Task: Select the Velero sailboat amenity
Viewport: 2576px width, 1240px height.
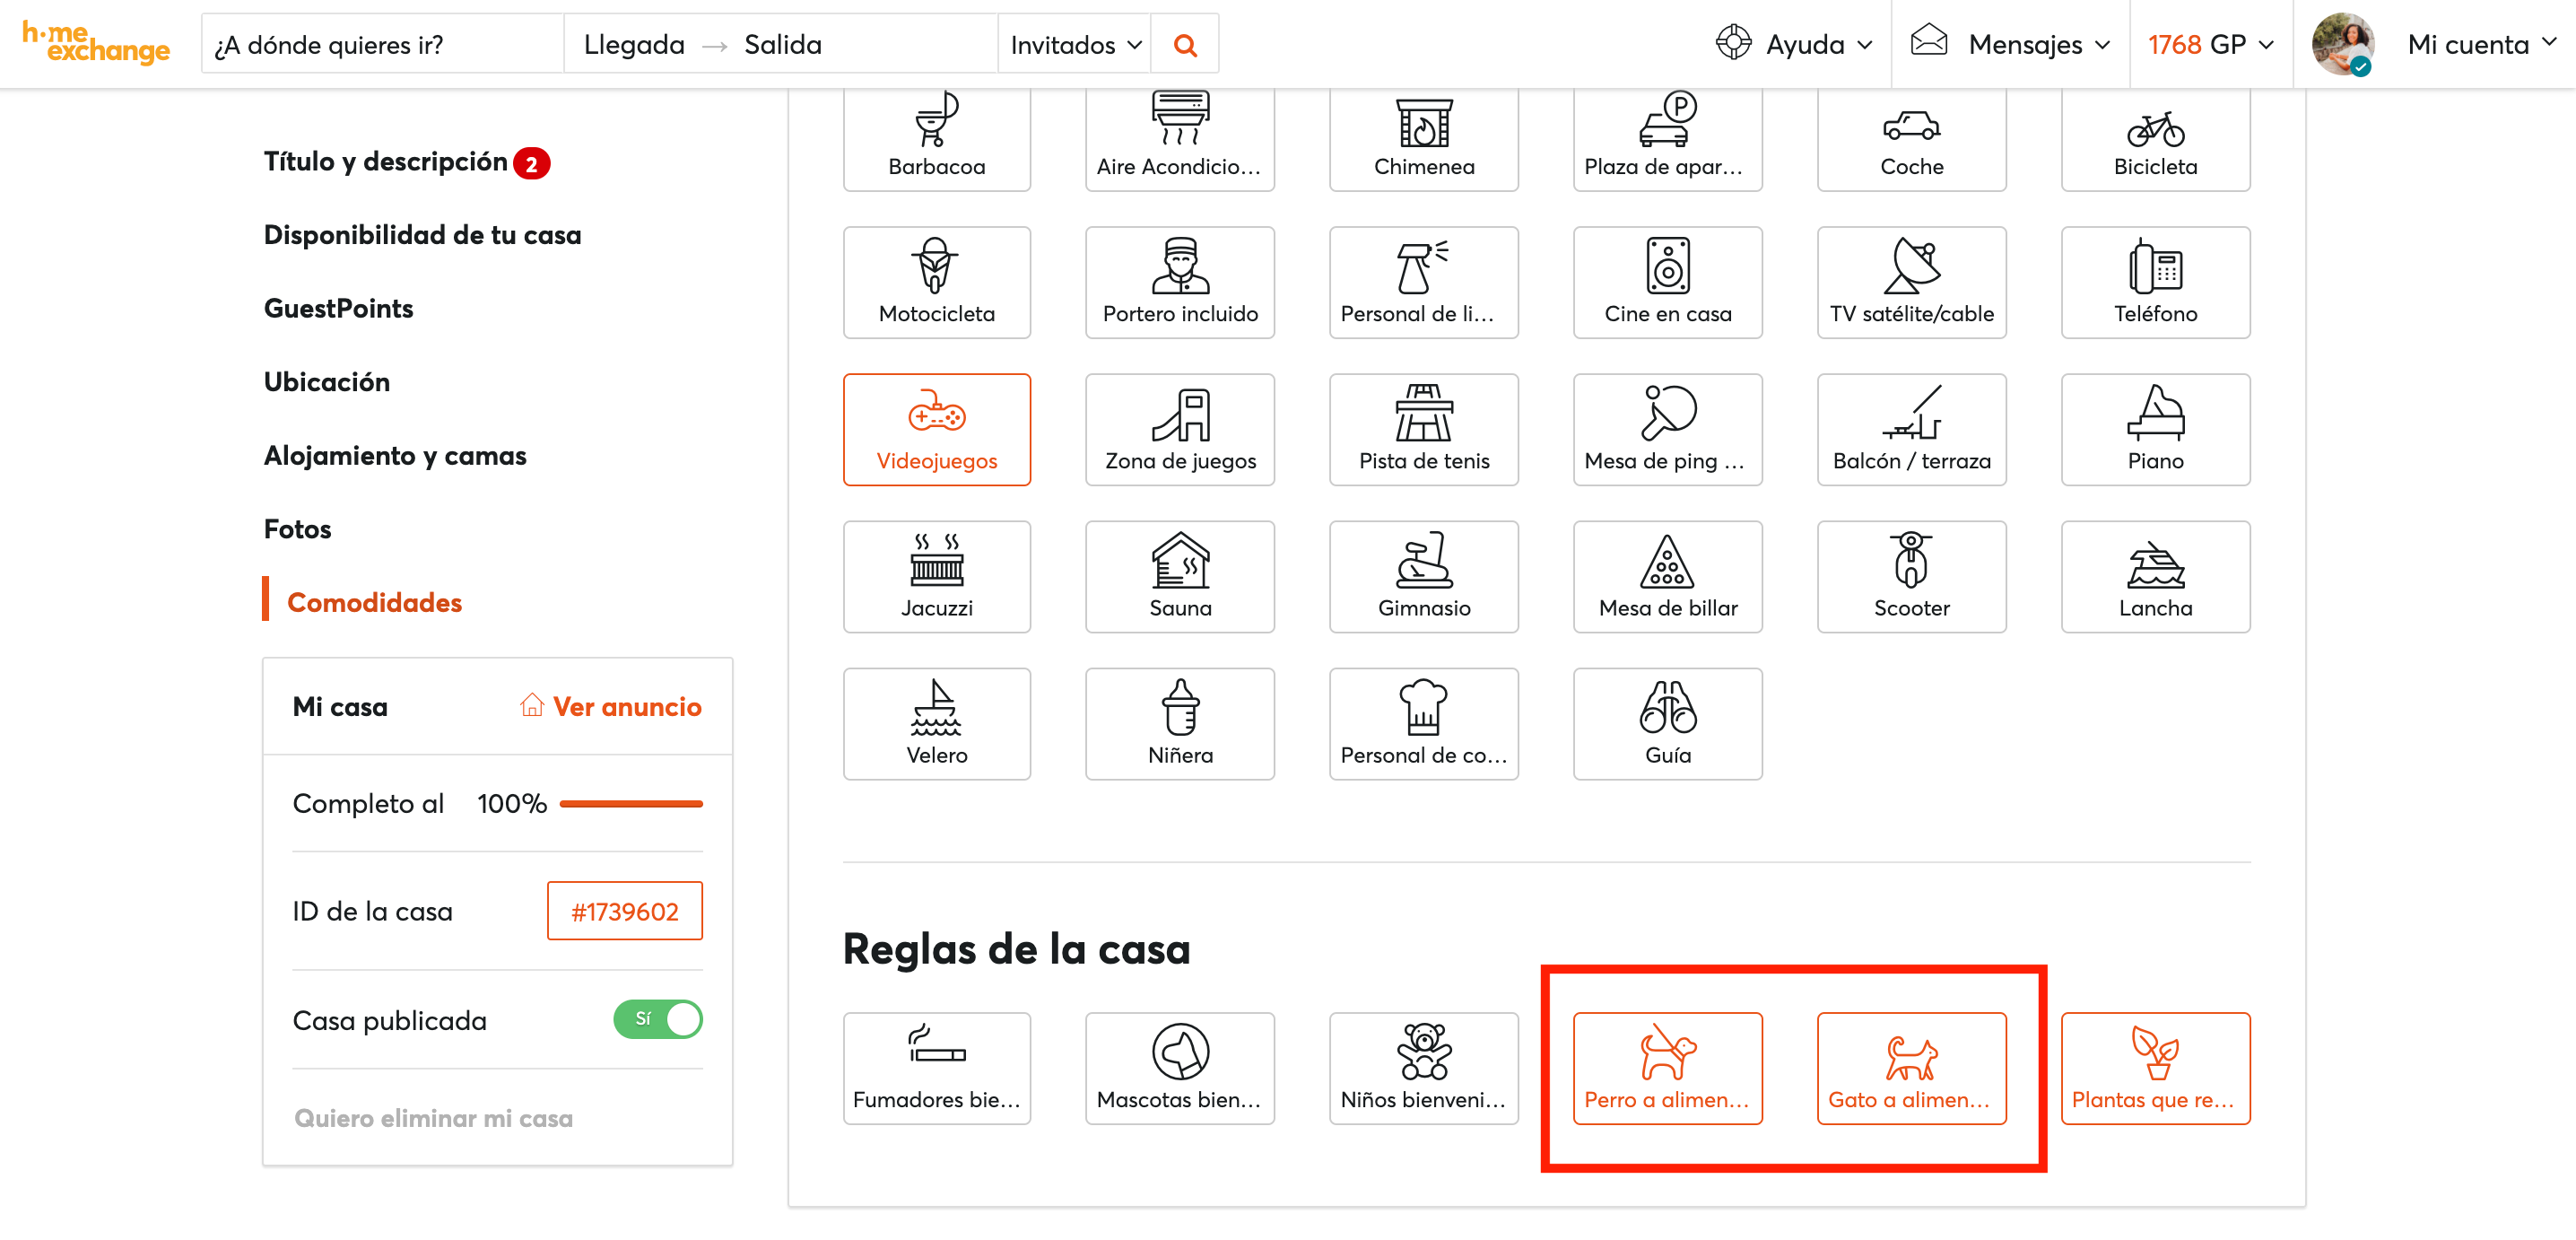Action: tap(936, 723)
